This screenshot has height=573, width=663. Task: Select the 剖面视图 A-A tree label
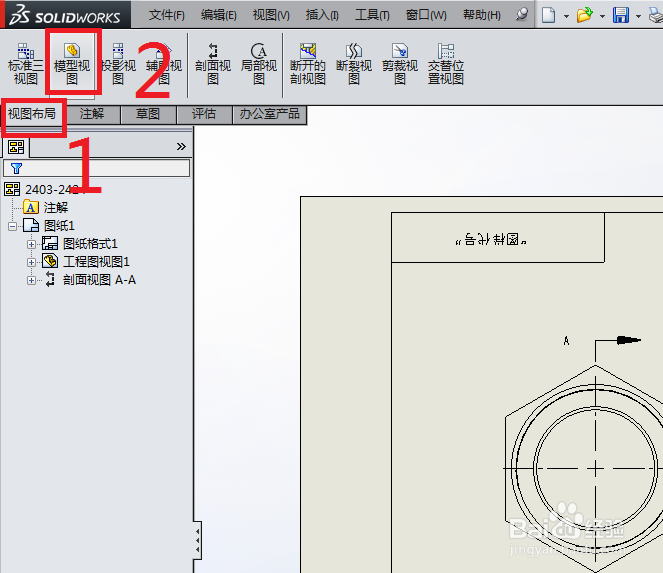pyautogui.click(x=99, y=280)
